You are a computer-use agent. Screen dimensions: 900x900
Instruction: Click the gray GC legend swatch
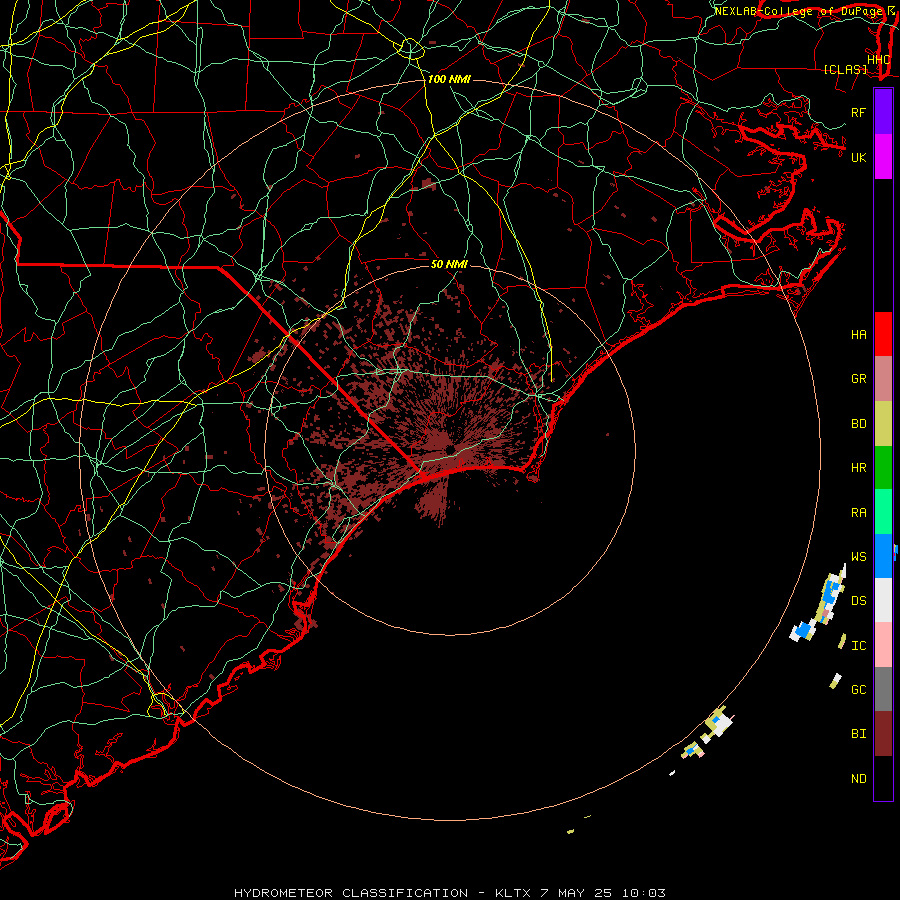click(883, 689)
